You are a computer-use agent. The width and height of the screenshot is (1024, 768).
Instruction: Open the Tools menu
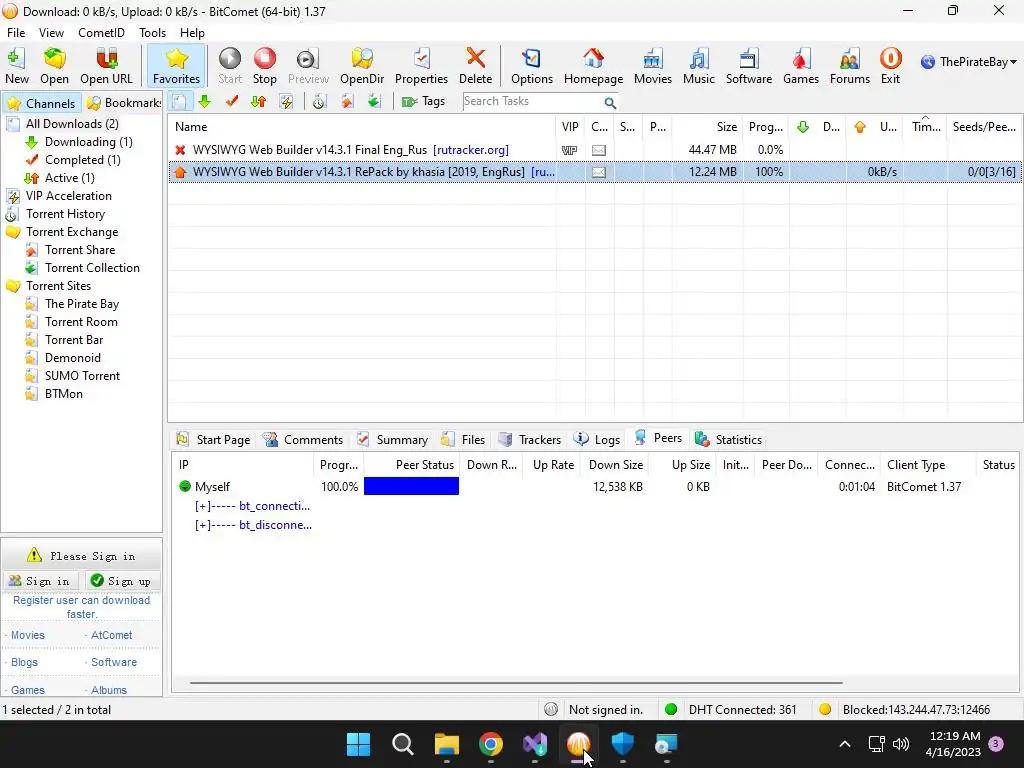click(152, 33)
